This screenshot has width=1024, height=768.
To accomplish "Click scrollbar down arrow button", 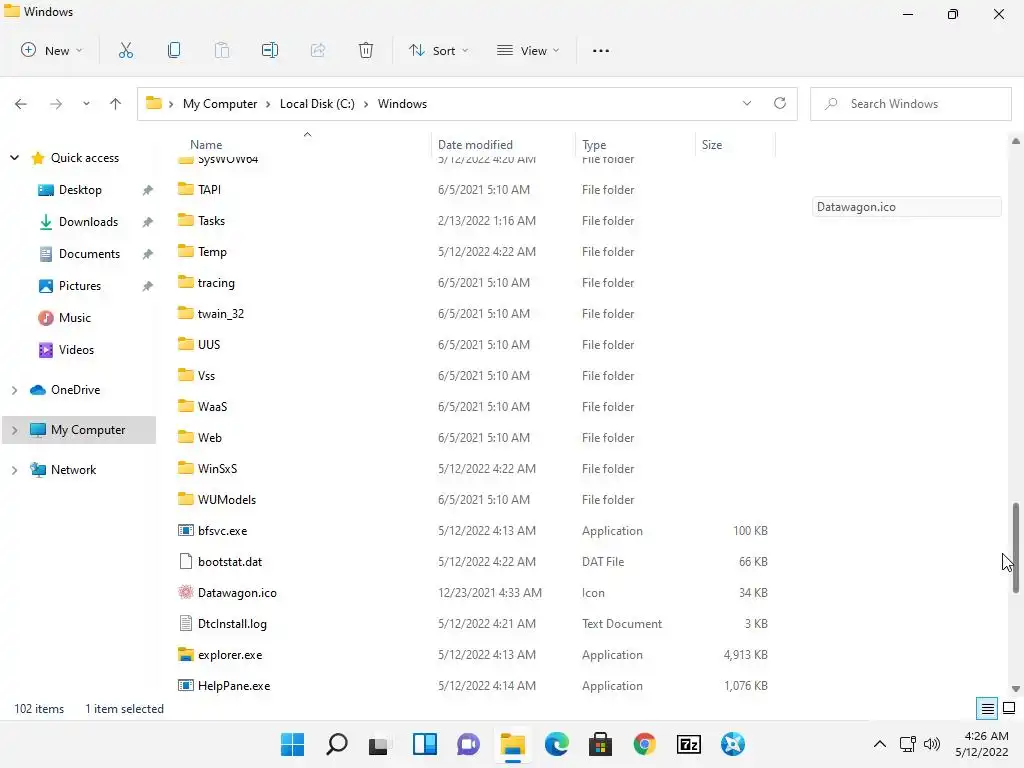I will coord(1016,688).
